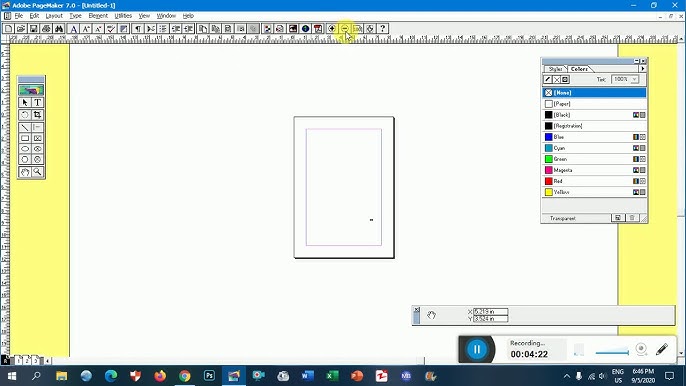Click the Export PDF toolbar icon
The image size is (686, 386).
[x=318, y=28]
